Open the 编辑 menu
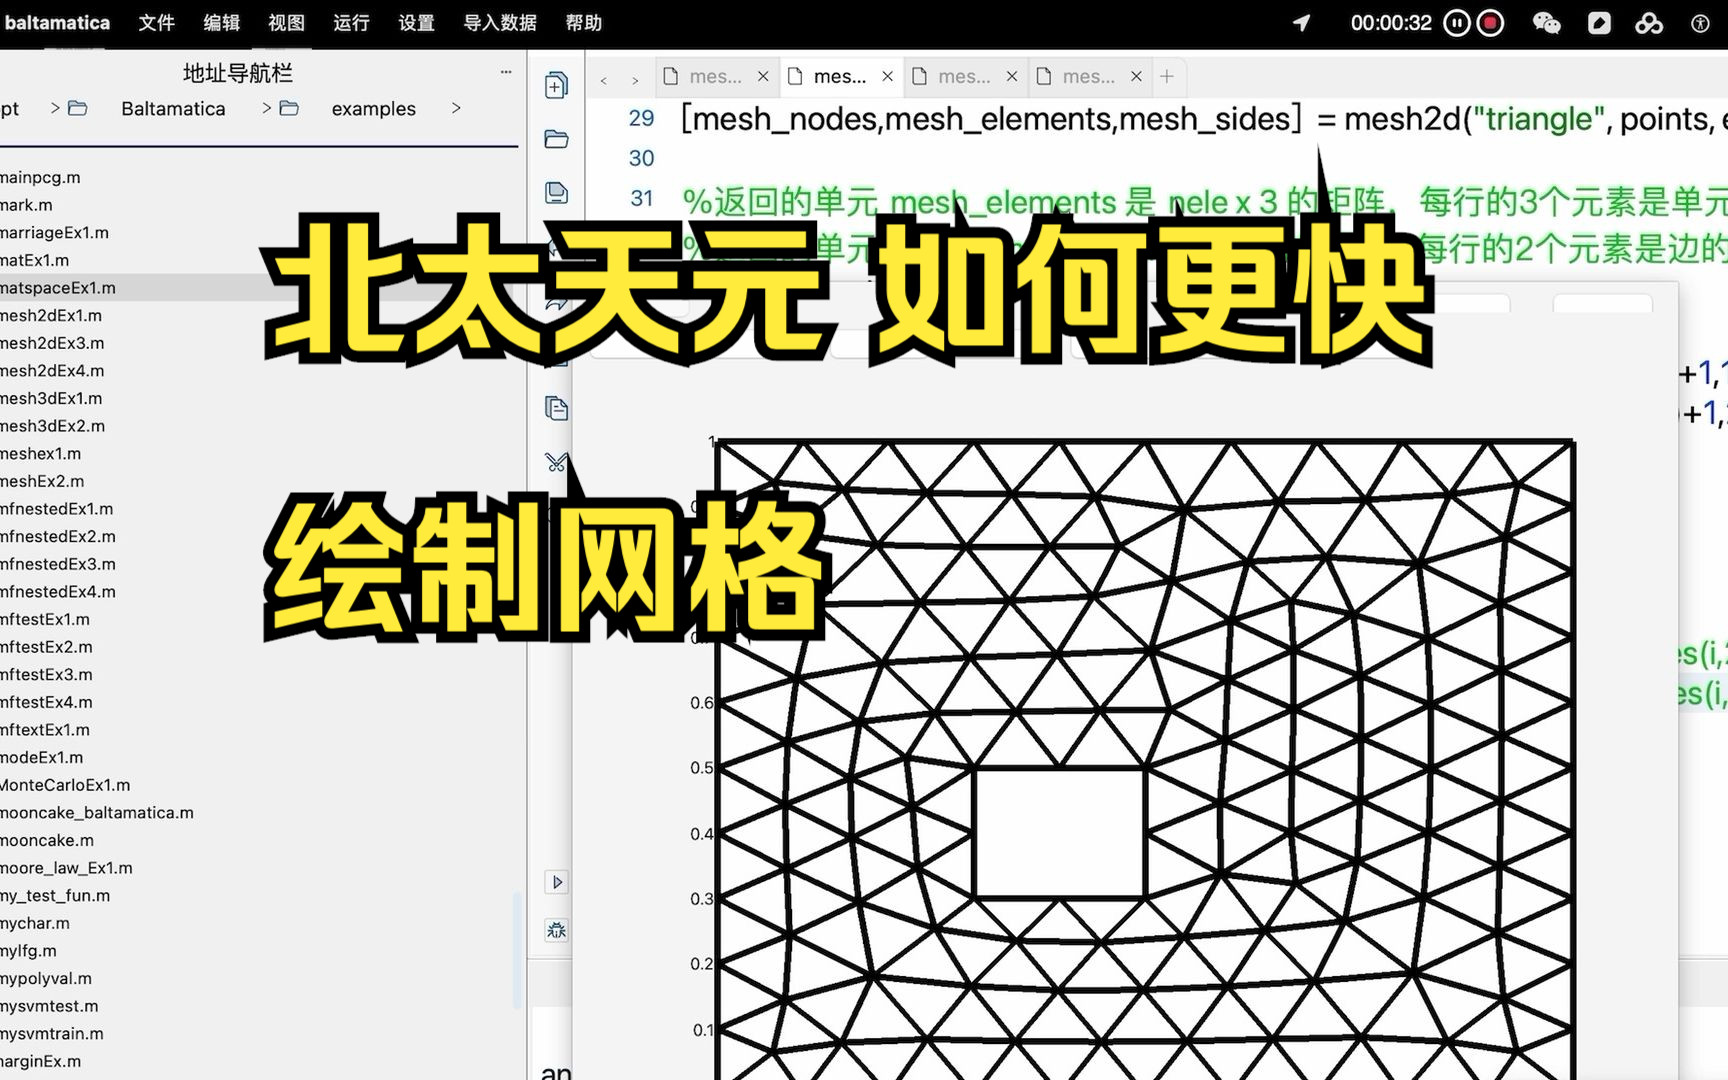The height and width of the screenshot is (1080, 1728). click(221, 23)
